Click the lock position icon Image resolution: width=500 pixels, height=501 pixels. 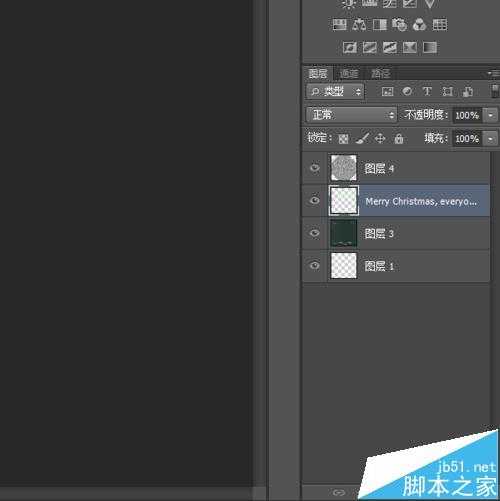[380, 138]
